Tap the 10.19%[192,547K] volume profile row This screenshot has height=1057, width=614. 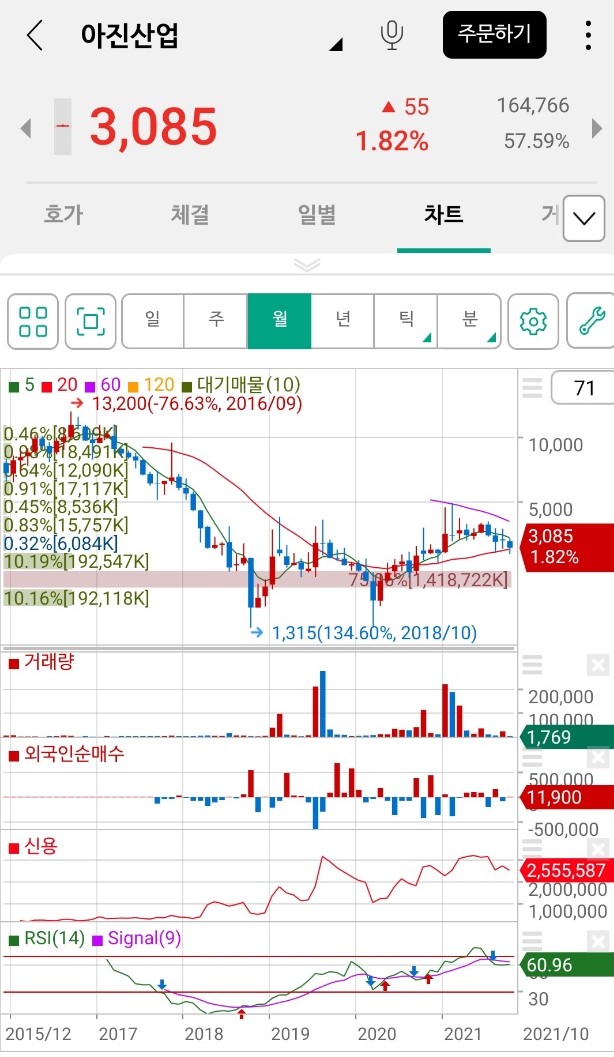click(x=76, y=561)
